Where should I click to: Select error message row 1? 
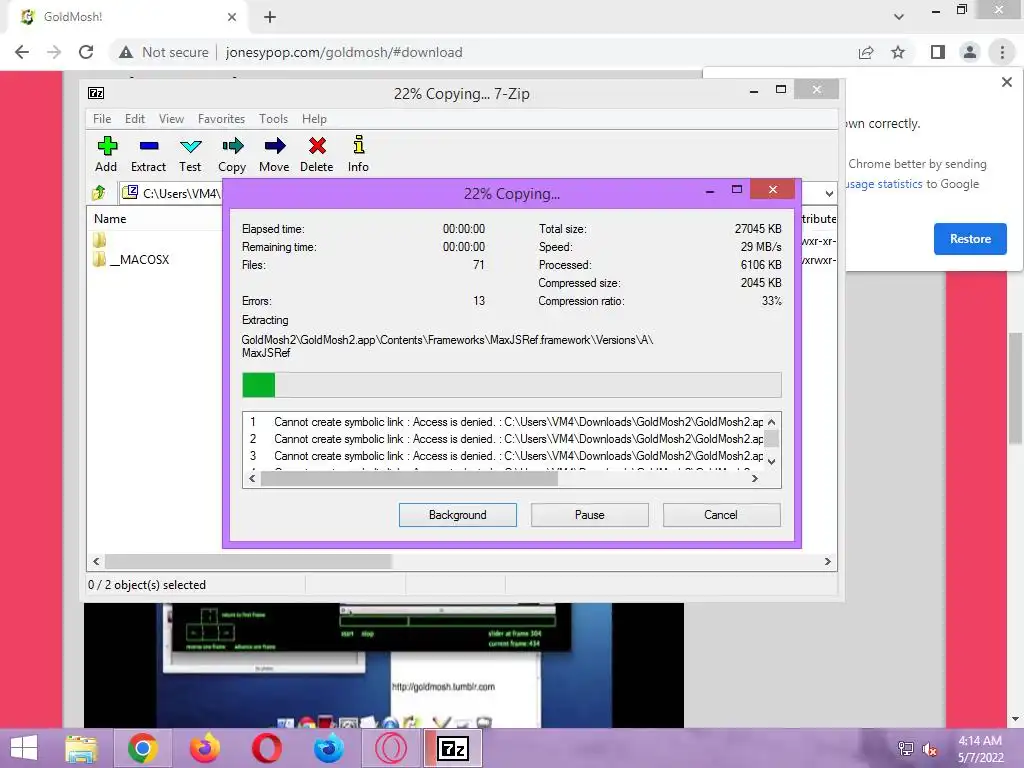(x=502, y=422)
